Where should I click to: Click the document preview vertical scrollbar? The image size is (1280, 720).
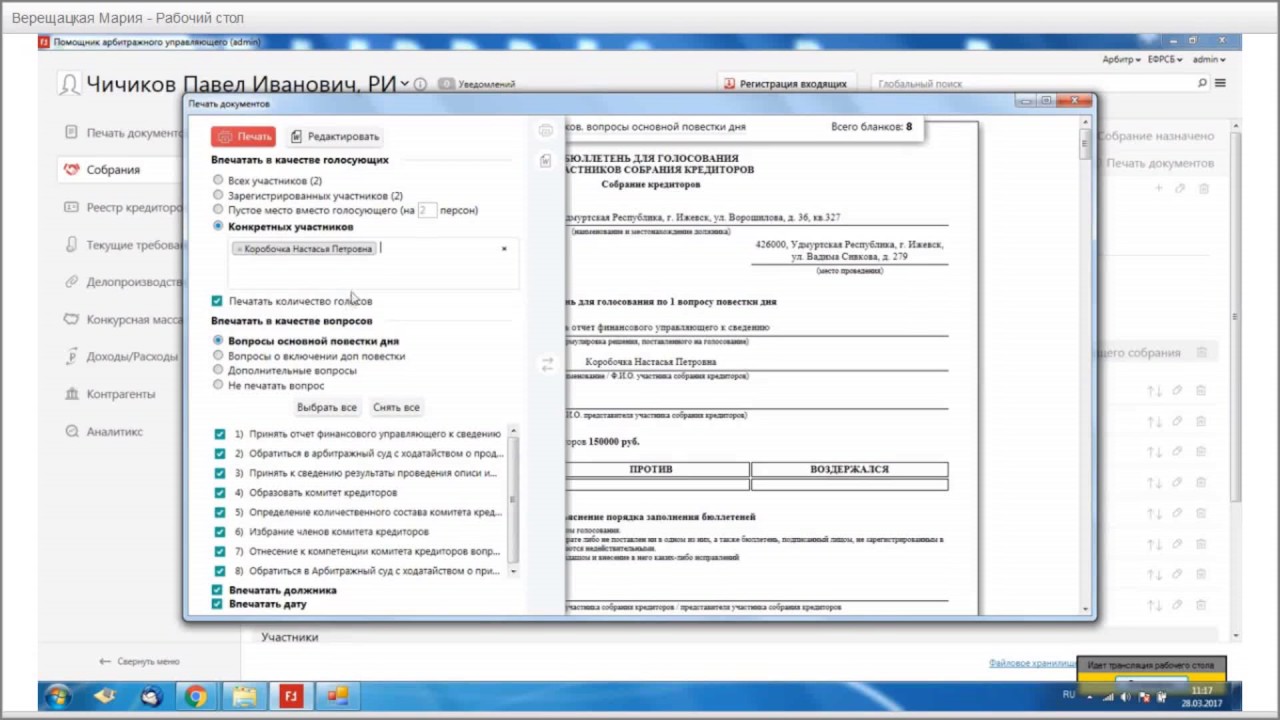tap(1085, 145)
